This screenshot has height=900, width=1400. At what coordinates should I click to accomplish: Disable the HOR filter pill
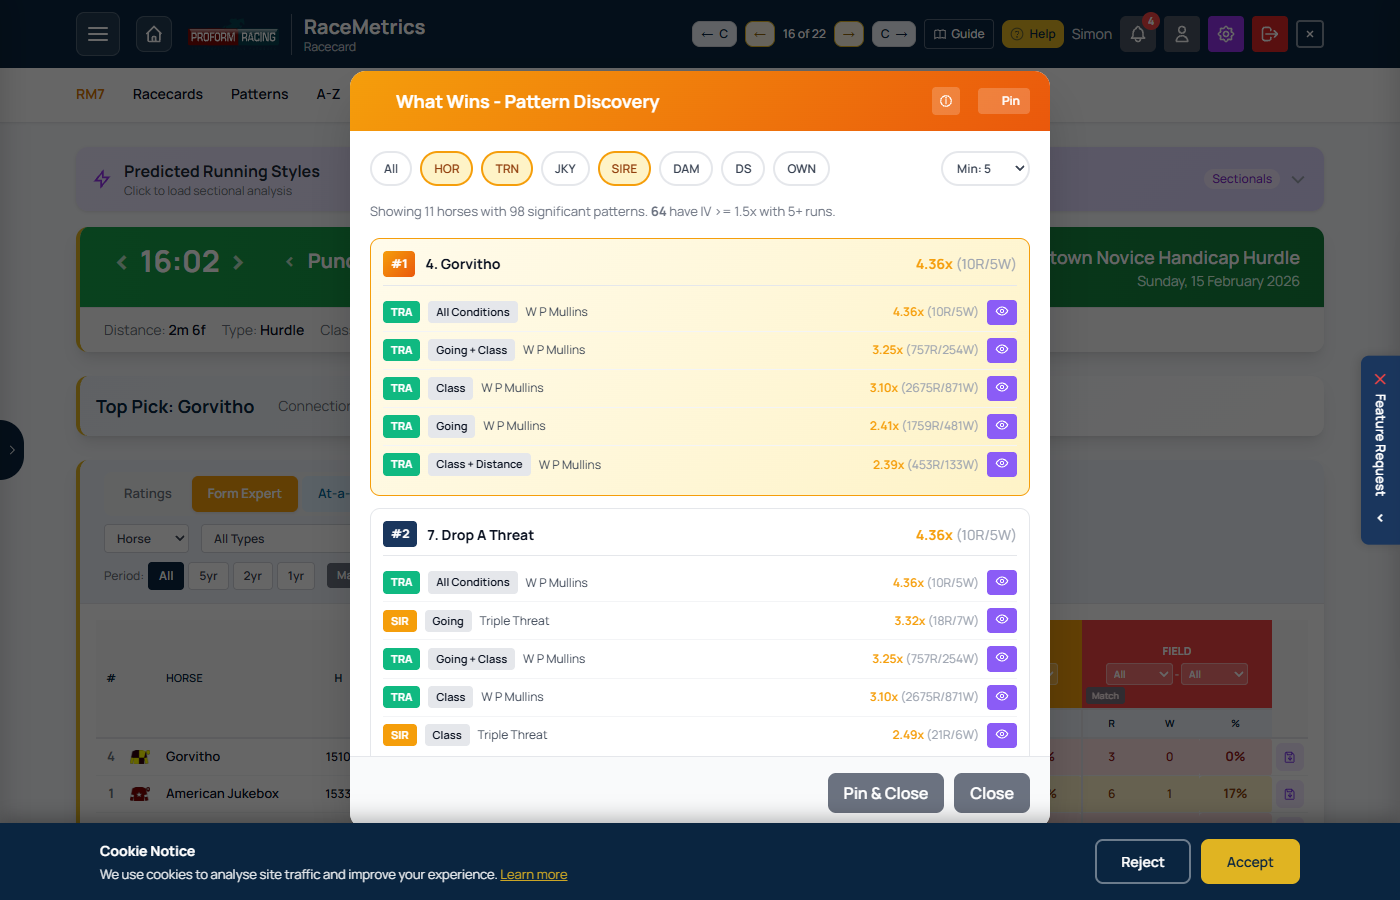(x=446, y=168)
